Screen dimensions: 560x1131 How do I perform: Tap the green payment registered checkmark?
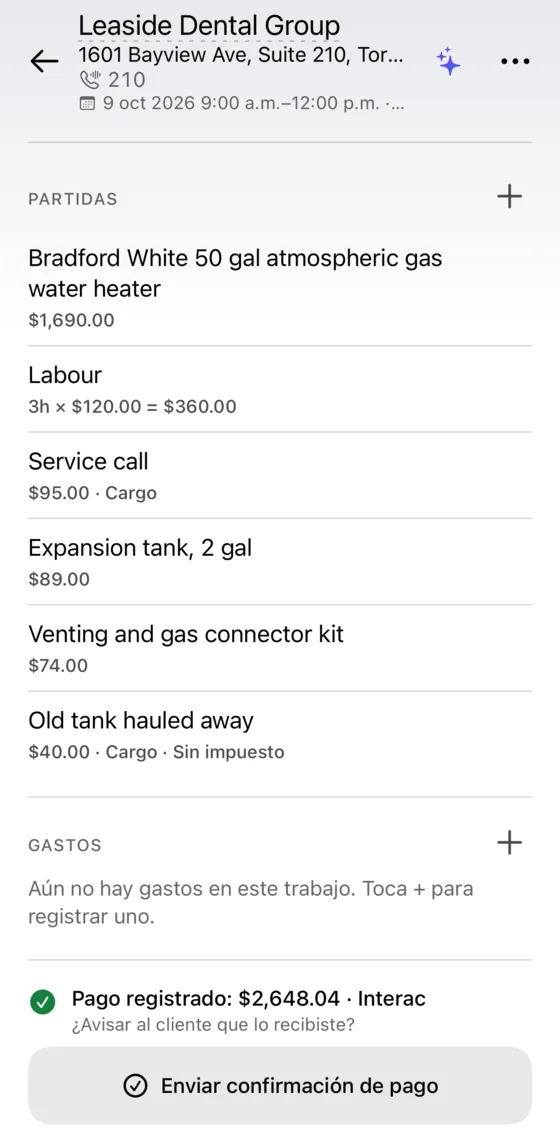point(43,1002)
